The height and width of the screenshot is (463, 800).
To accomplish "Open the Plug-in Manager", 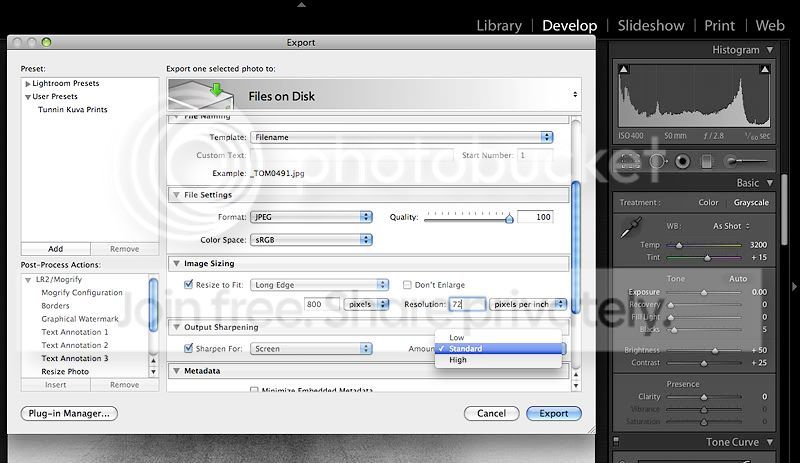I will (69, 413).
